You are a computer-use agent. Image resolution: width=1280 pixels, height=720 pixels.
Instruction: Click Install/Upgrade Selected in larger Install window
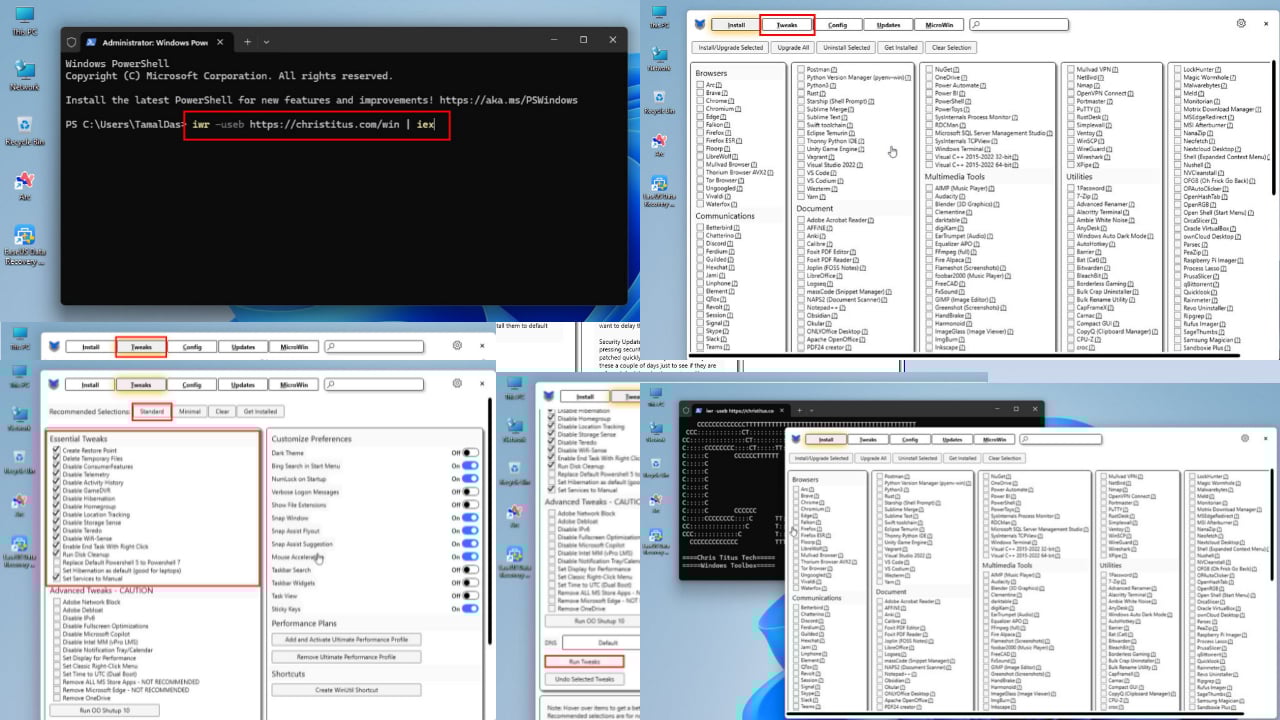click(729, 47)
